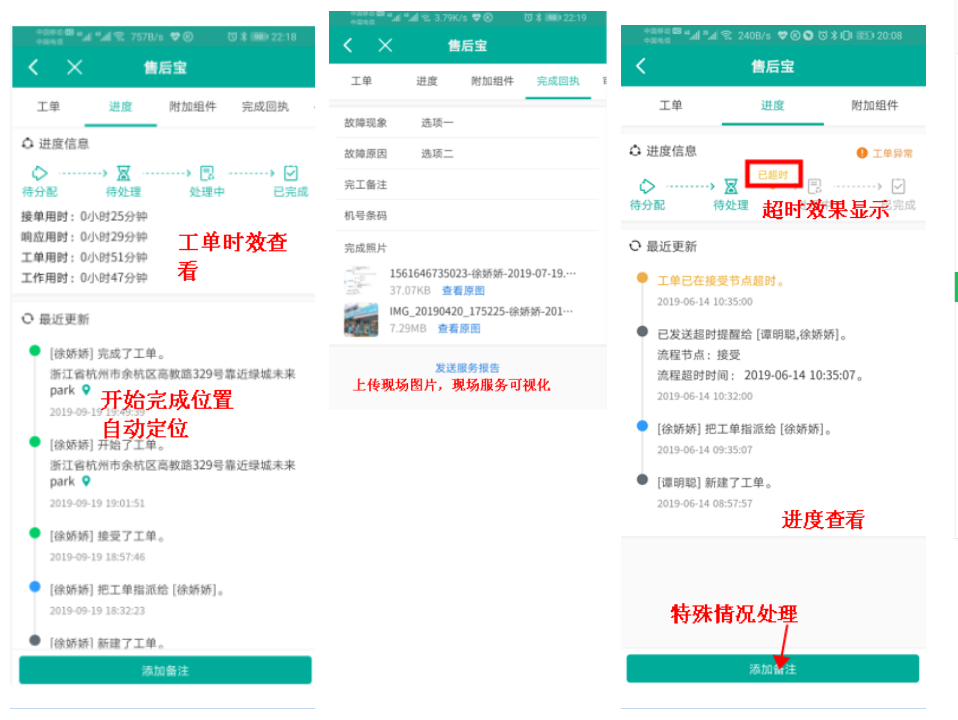Click the 发送服务报告 link
The image size is (958, 720).
(467, 367)
